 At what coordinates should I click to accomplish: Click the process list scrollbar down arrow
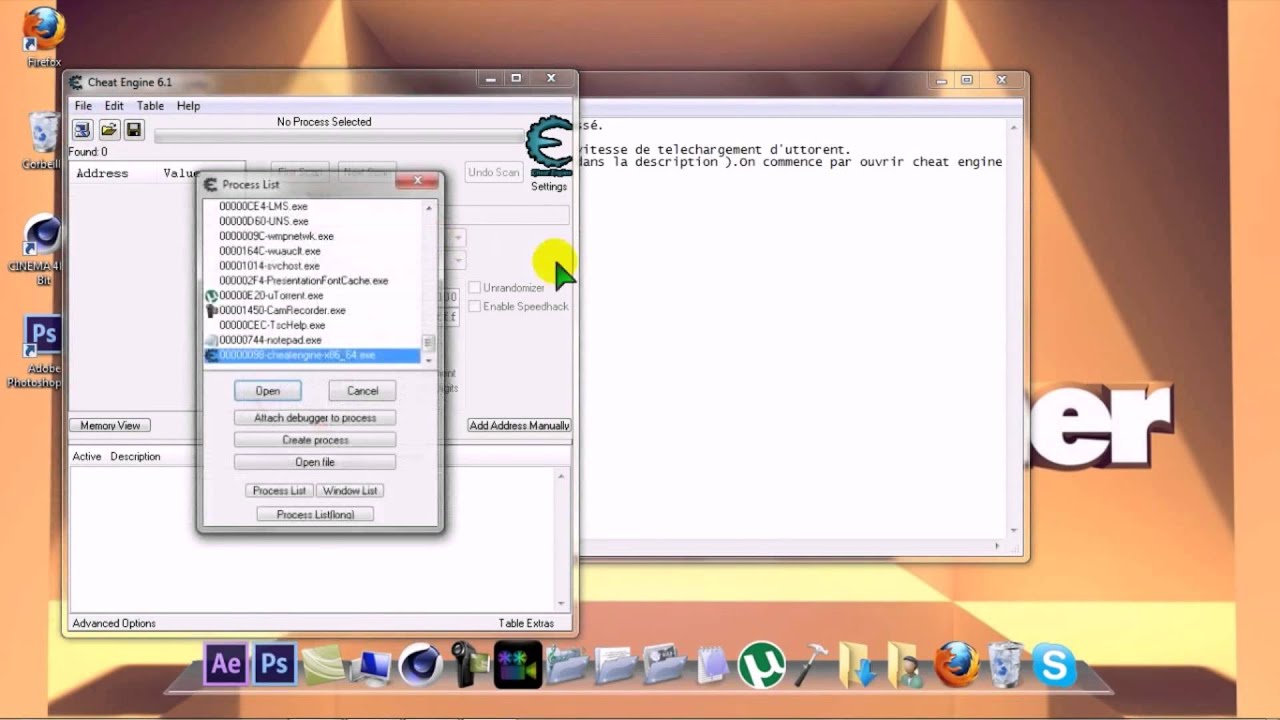point(429,359)
